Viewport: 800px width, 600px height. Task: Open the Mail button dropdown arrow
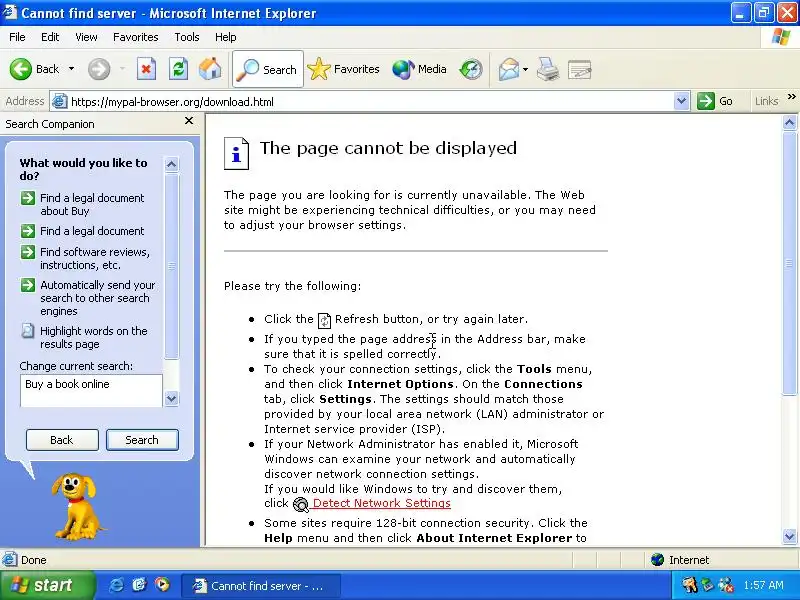[526, 69]
